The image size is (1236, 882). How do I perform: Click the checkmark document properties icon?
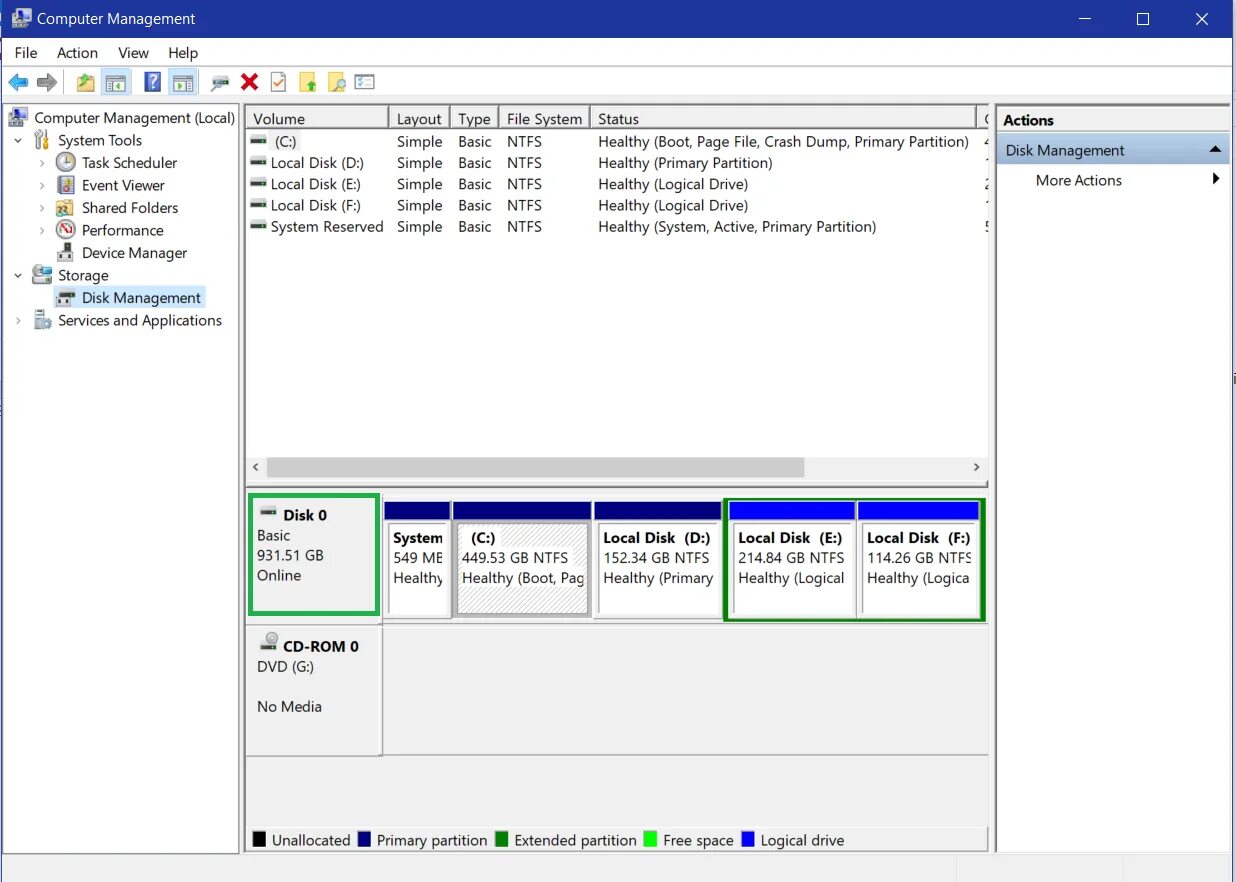click(x=279, y=82)
